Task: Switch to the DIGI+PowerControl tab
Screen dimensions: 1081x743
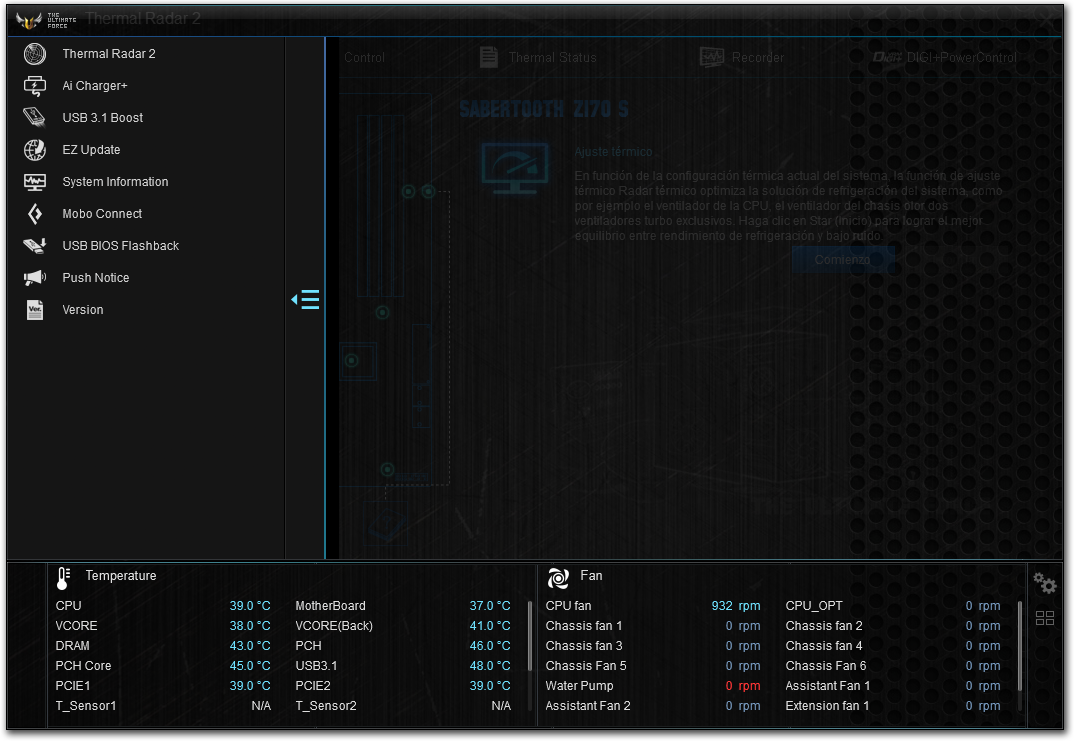Action: tap(961, 57)
